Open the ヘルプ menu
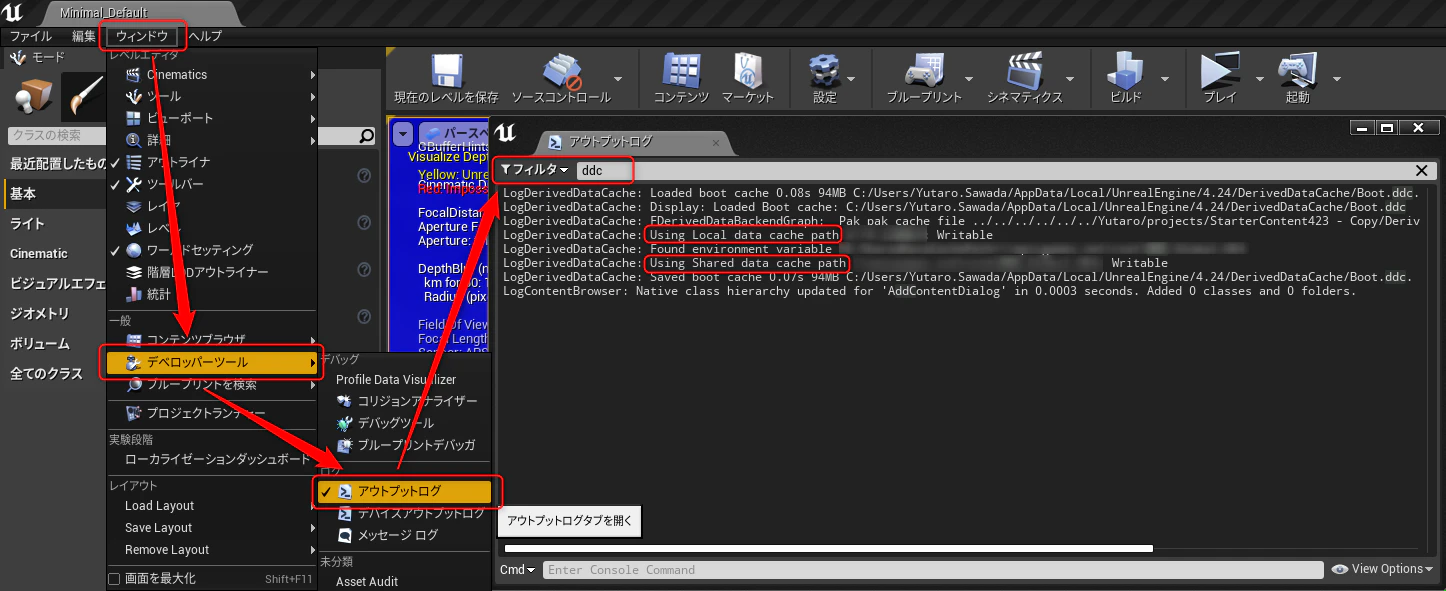 pyautogui.click(x=205, y=36)
